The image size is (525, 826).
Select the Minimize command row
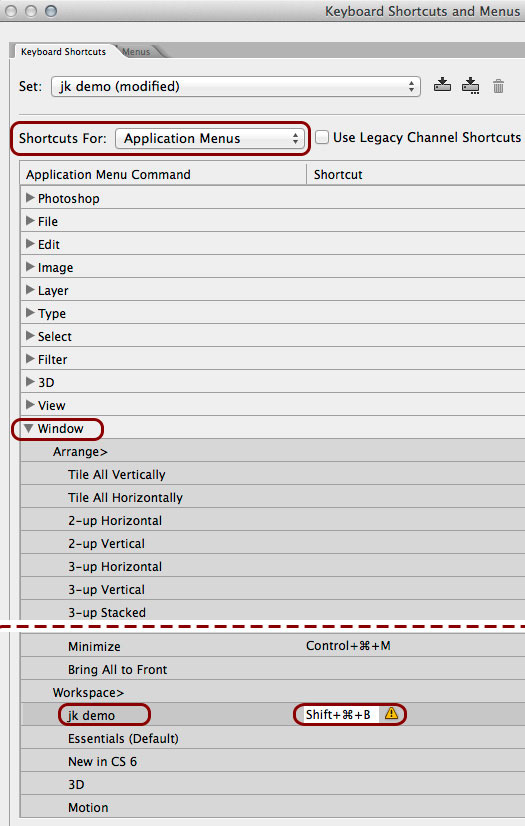(272, 646)
